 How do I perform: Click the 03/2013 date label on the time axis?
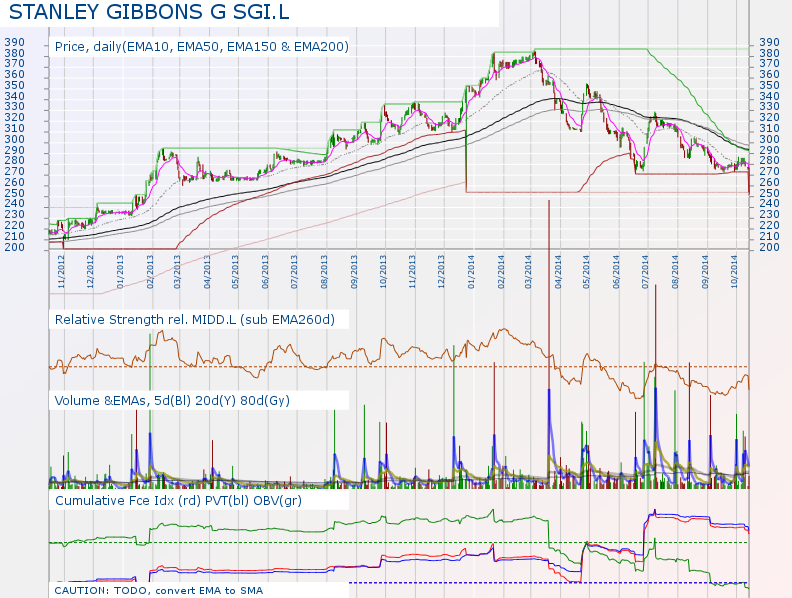pyautogui.click(x=177, y=272)
